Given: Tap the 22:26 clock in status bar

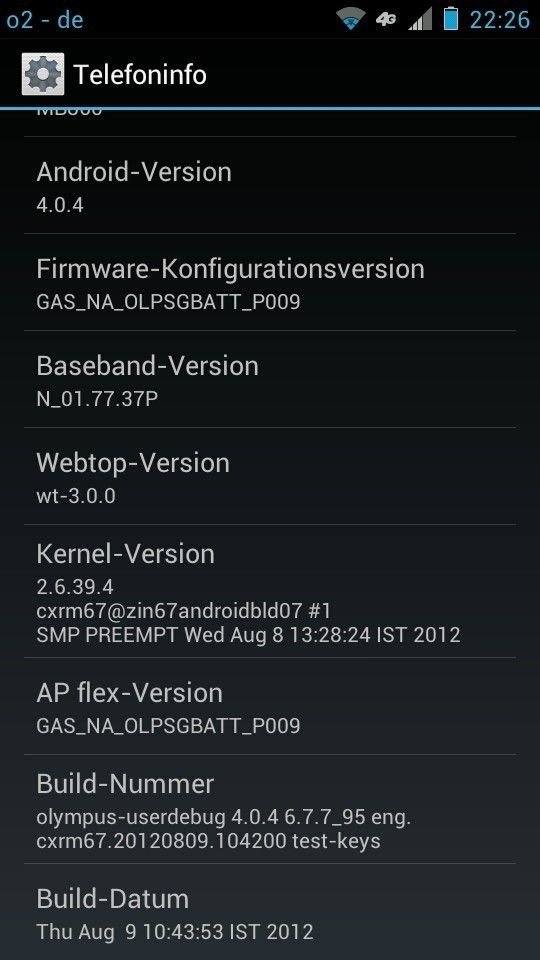Looking at the screenshot, I should point(500,20).
